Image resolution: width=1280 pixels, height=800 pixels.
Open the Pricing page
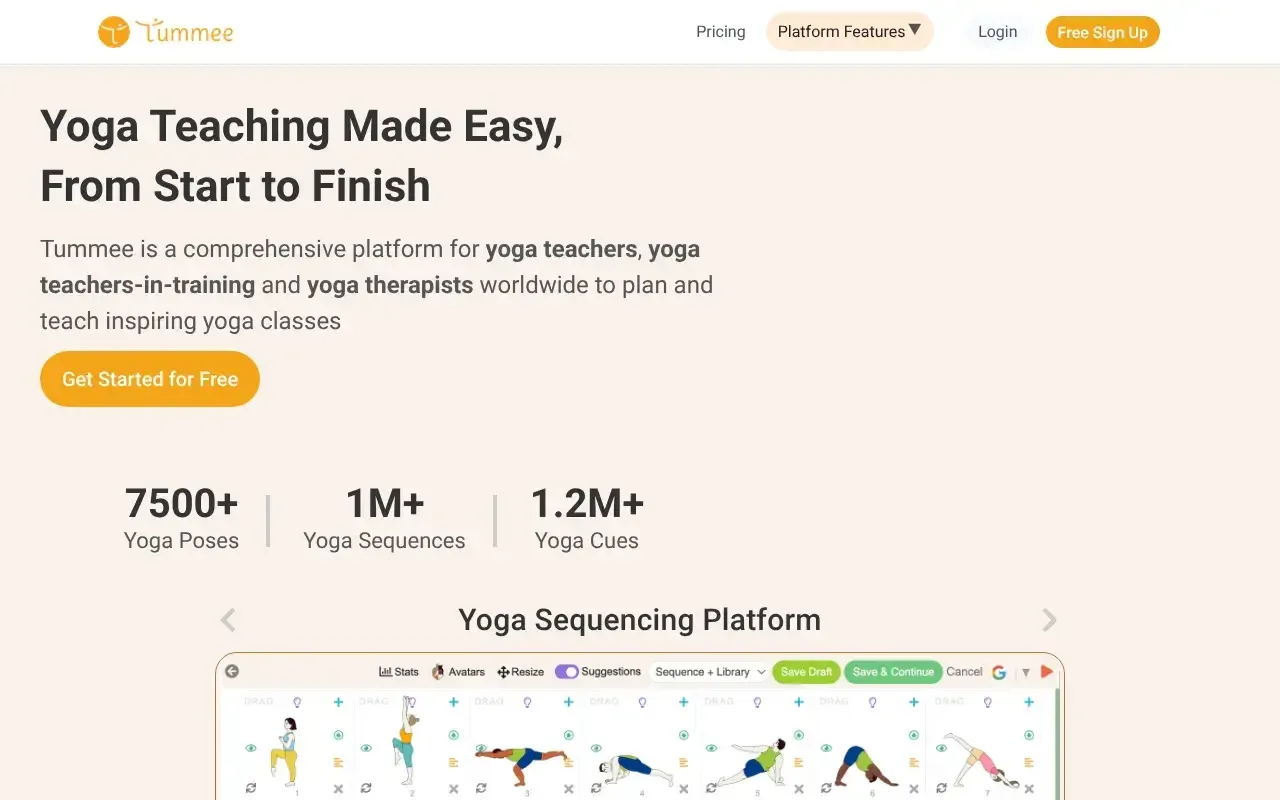pyautogui.click(x=720, y=32)
